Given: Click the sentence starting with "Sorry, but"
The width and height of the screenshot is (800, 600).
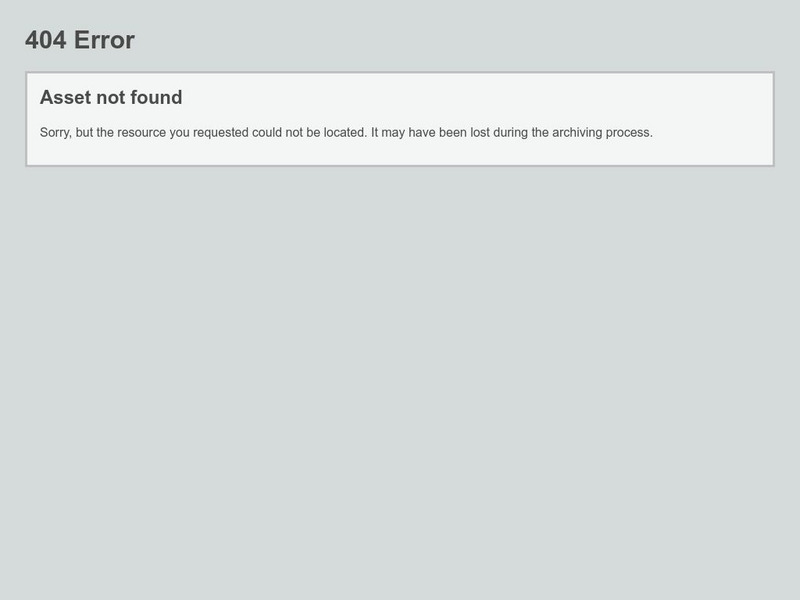Looking at the screenshot, I should [203, 133].
